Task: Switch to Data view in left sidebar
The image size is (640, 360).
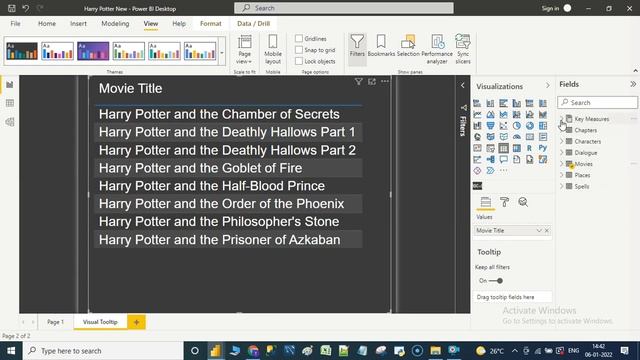Action: coord(10,103)
